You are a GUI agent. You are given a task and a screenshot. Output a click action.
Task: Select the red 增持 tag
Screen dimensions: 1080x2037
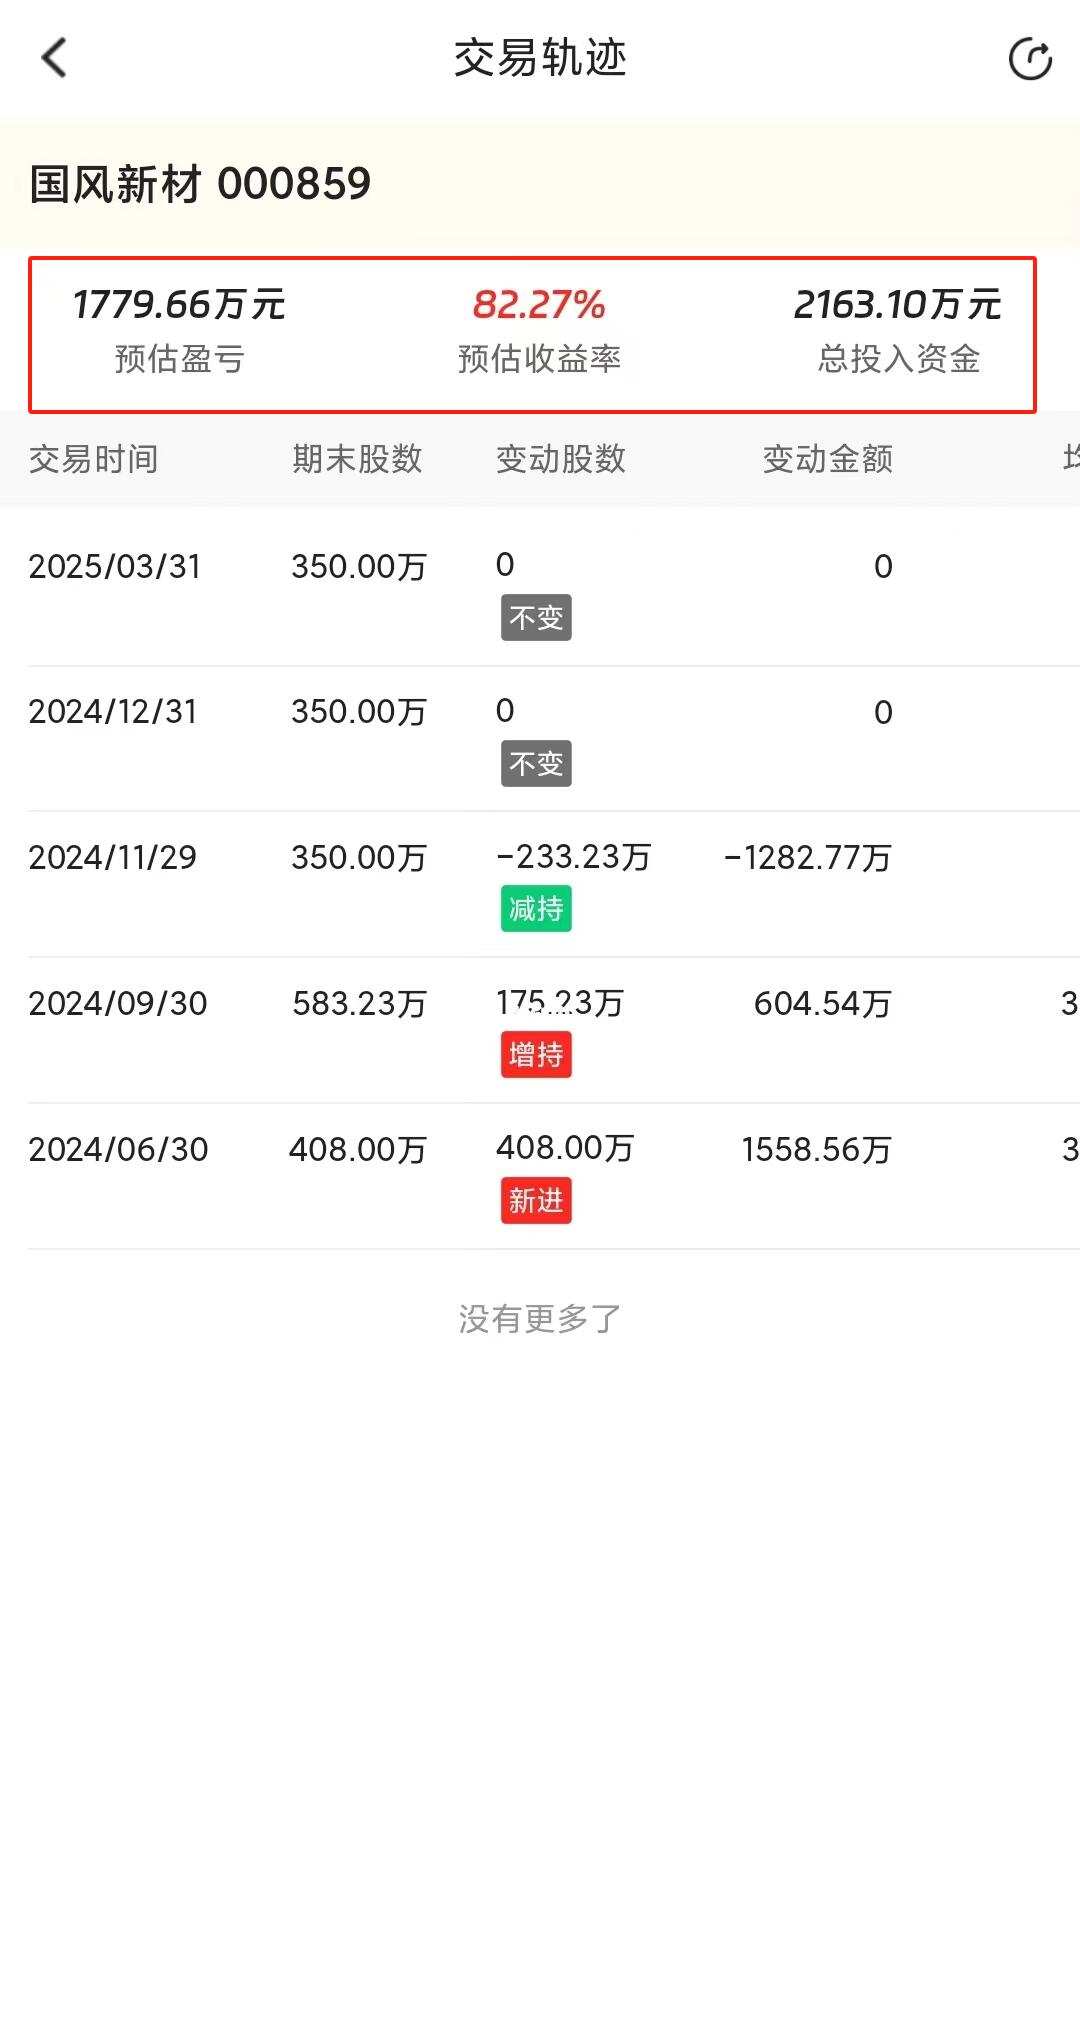[536, 1055]
